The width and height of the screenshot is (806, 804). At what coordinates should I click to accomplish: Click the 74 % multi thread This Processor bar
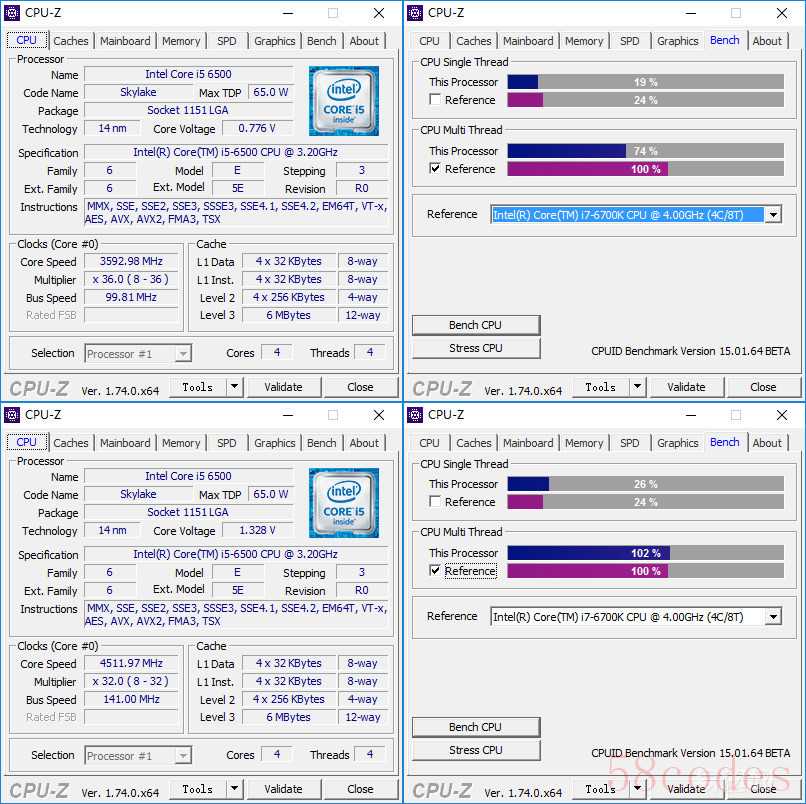coord(646,151)
